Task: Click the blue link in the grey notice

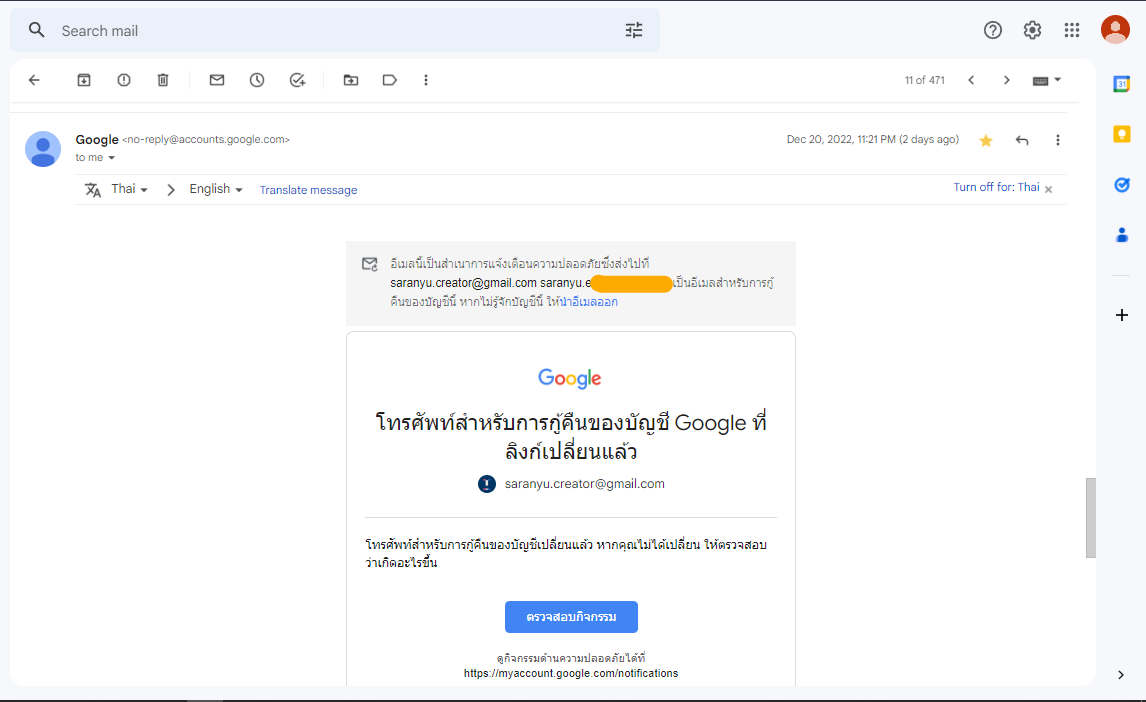Action: click(x=589, y=302)
